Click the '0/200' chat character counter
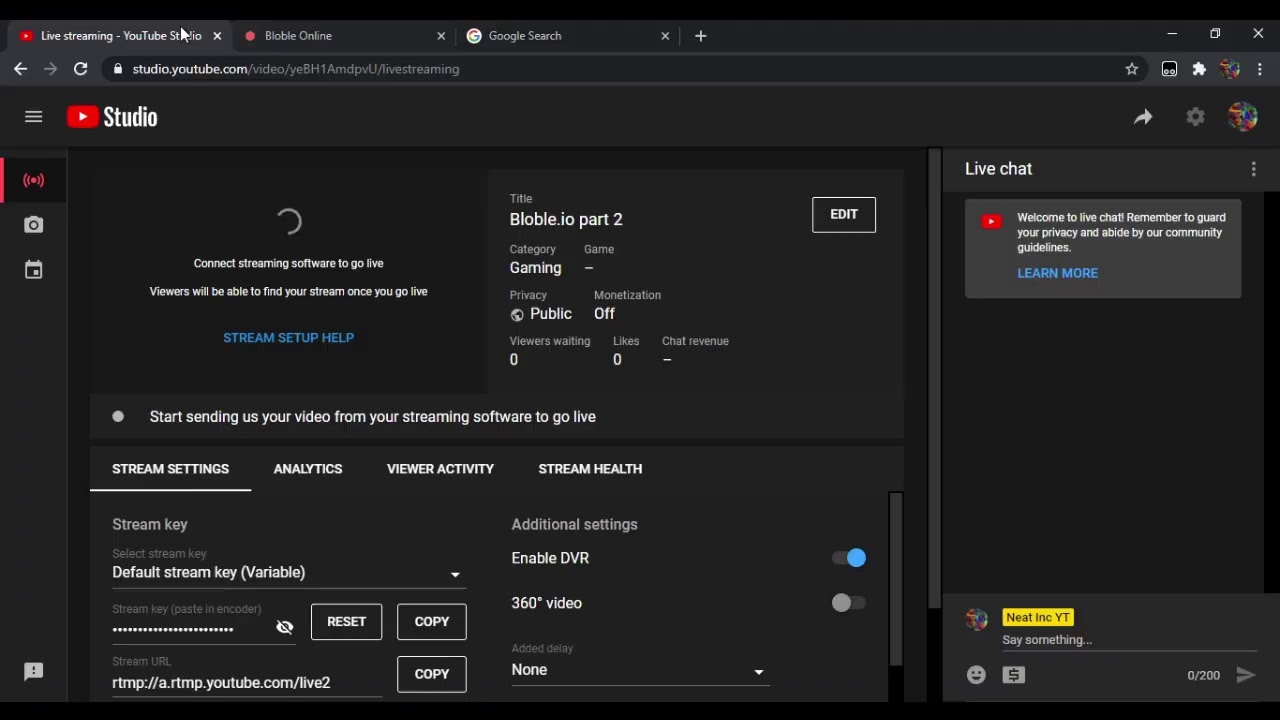Screen dimensions: 1280x720 click(1204, 676)
